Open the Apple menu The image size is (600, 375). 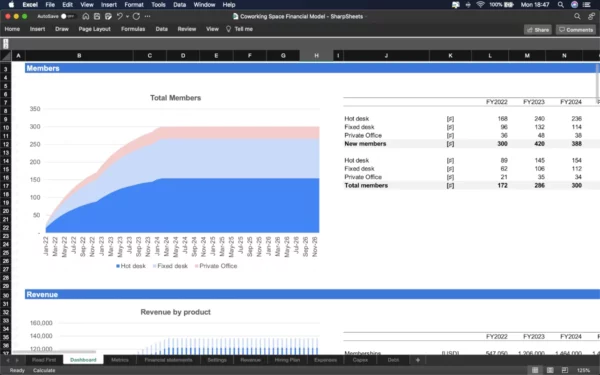[x=11, y=5]
